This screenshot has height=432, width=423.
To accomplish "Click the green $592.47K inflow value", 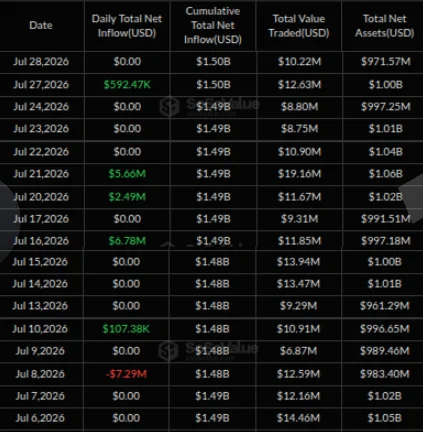I will [x=127, y=85].
